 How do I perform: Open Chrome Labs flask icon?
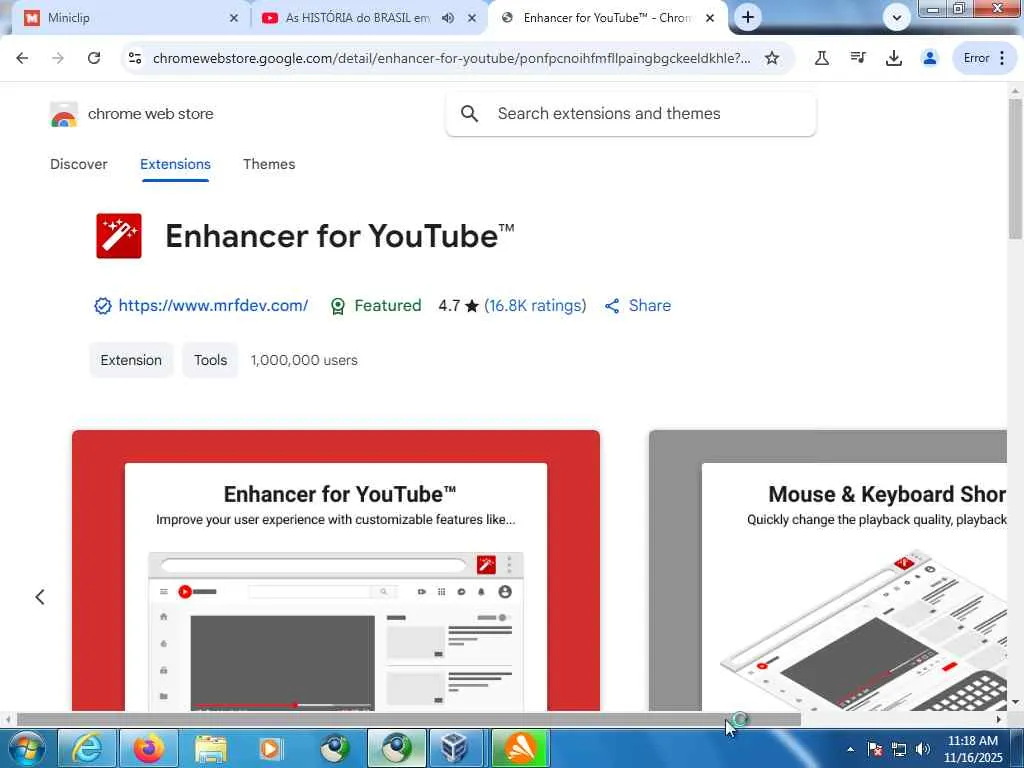point(822,58)
